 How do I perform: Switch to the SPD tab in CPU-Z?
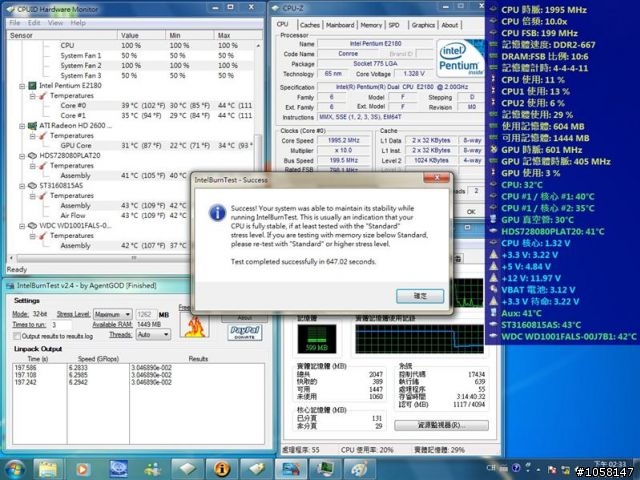(x=394, y=25)
